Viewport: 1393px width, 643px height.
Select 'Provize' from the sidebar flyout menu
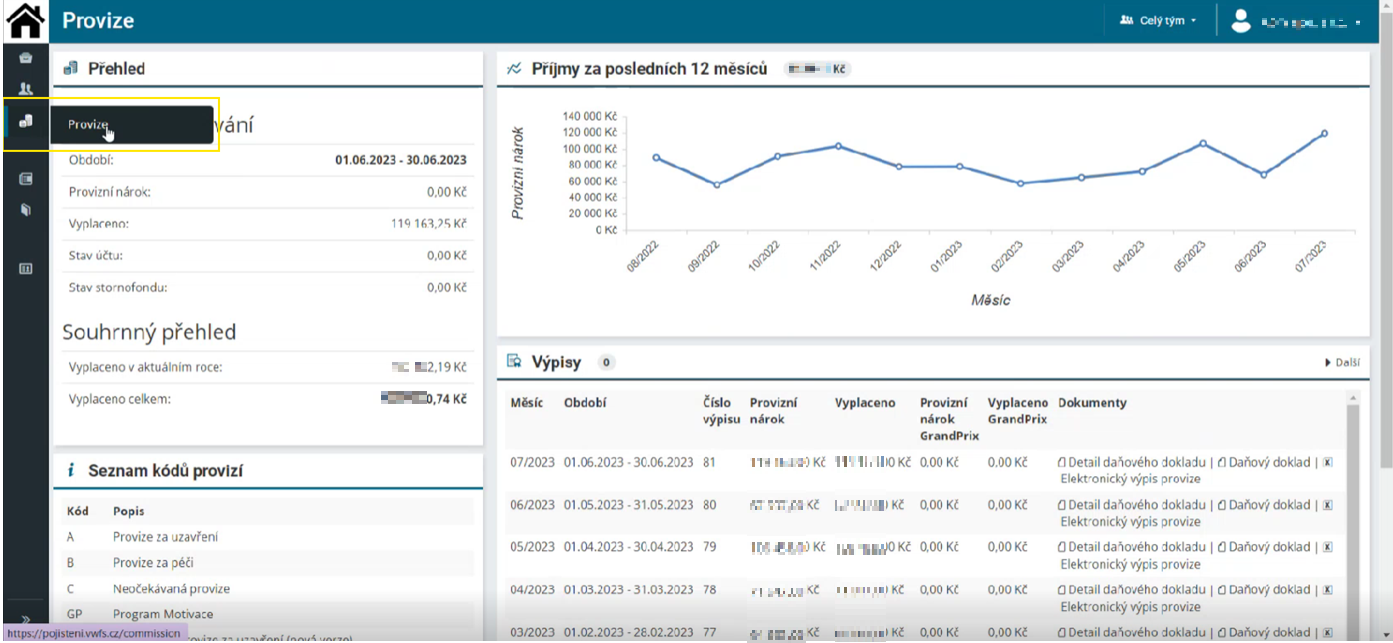(88, 125)
